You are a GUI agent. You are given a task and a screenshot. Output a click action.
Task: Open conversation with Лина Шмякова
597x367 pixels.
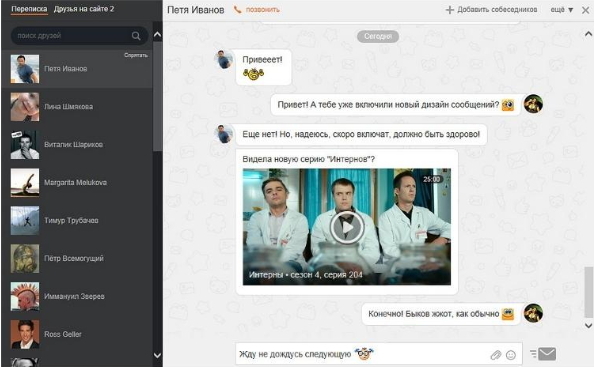pos(77,107)
